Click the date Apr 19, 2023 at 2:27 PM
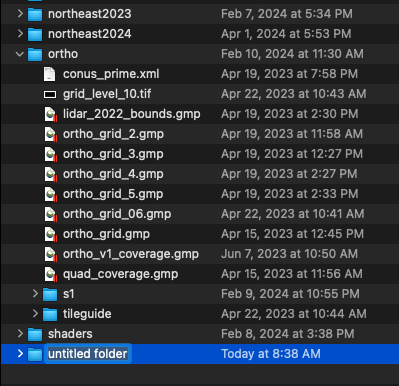Image resolution: width=399 pixels, height=386 pixels. pyautogui.click(x=289, y=174)
